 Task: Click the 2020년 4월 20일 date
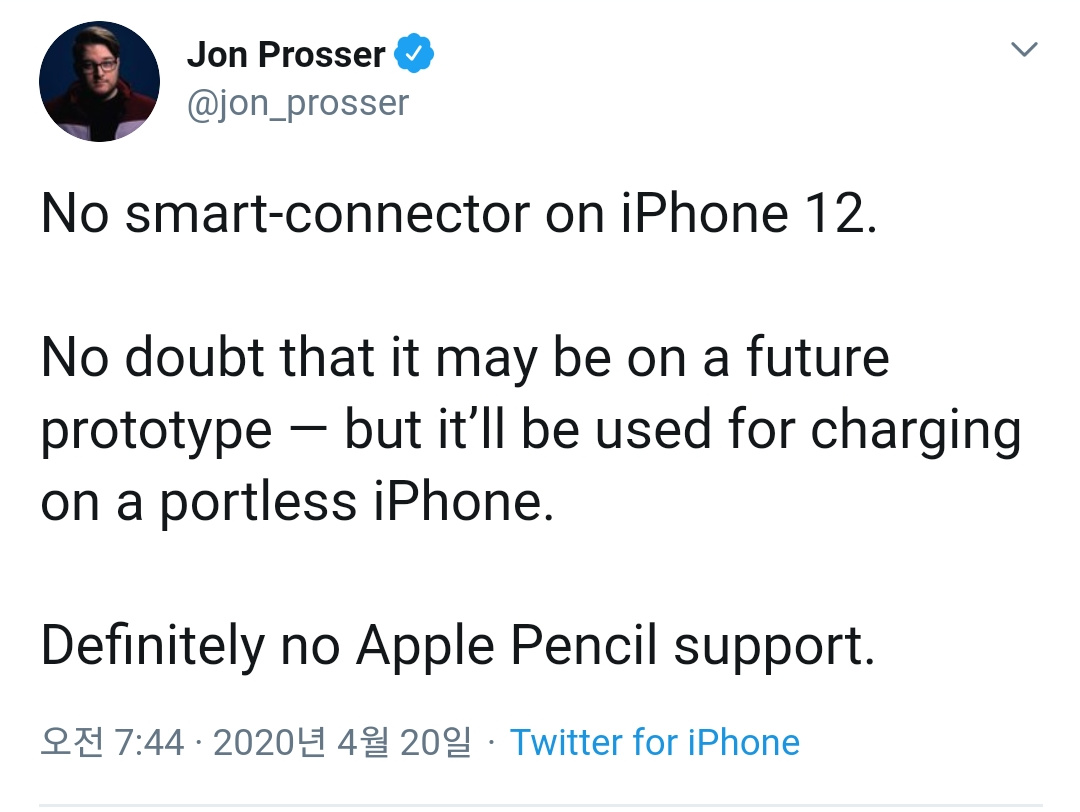(342, 742)
